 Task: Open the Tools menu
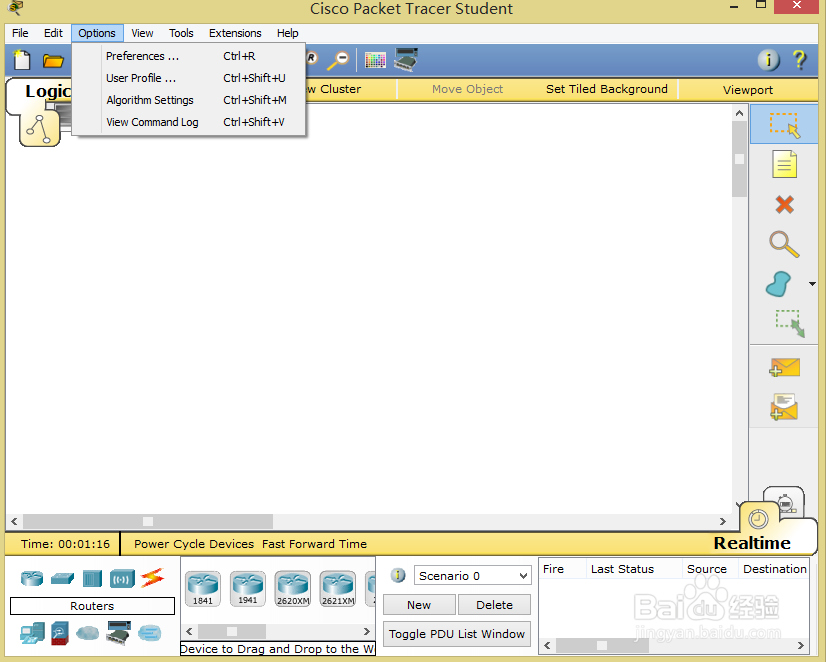point(181,33)
